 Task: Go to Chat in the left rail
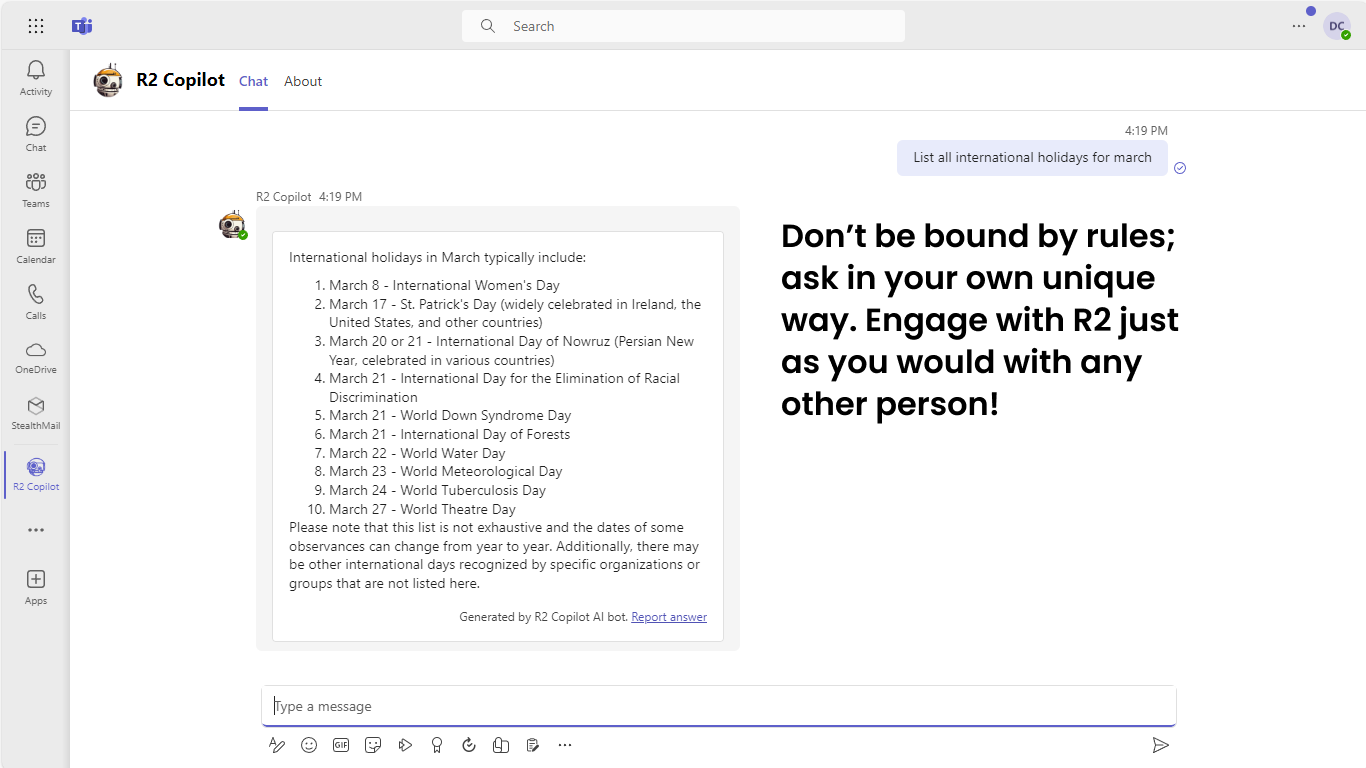(x=36, y=134)
